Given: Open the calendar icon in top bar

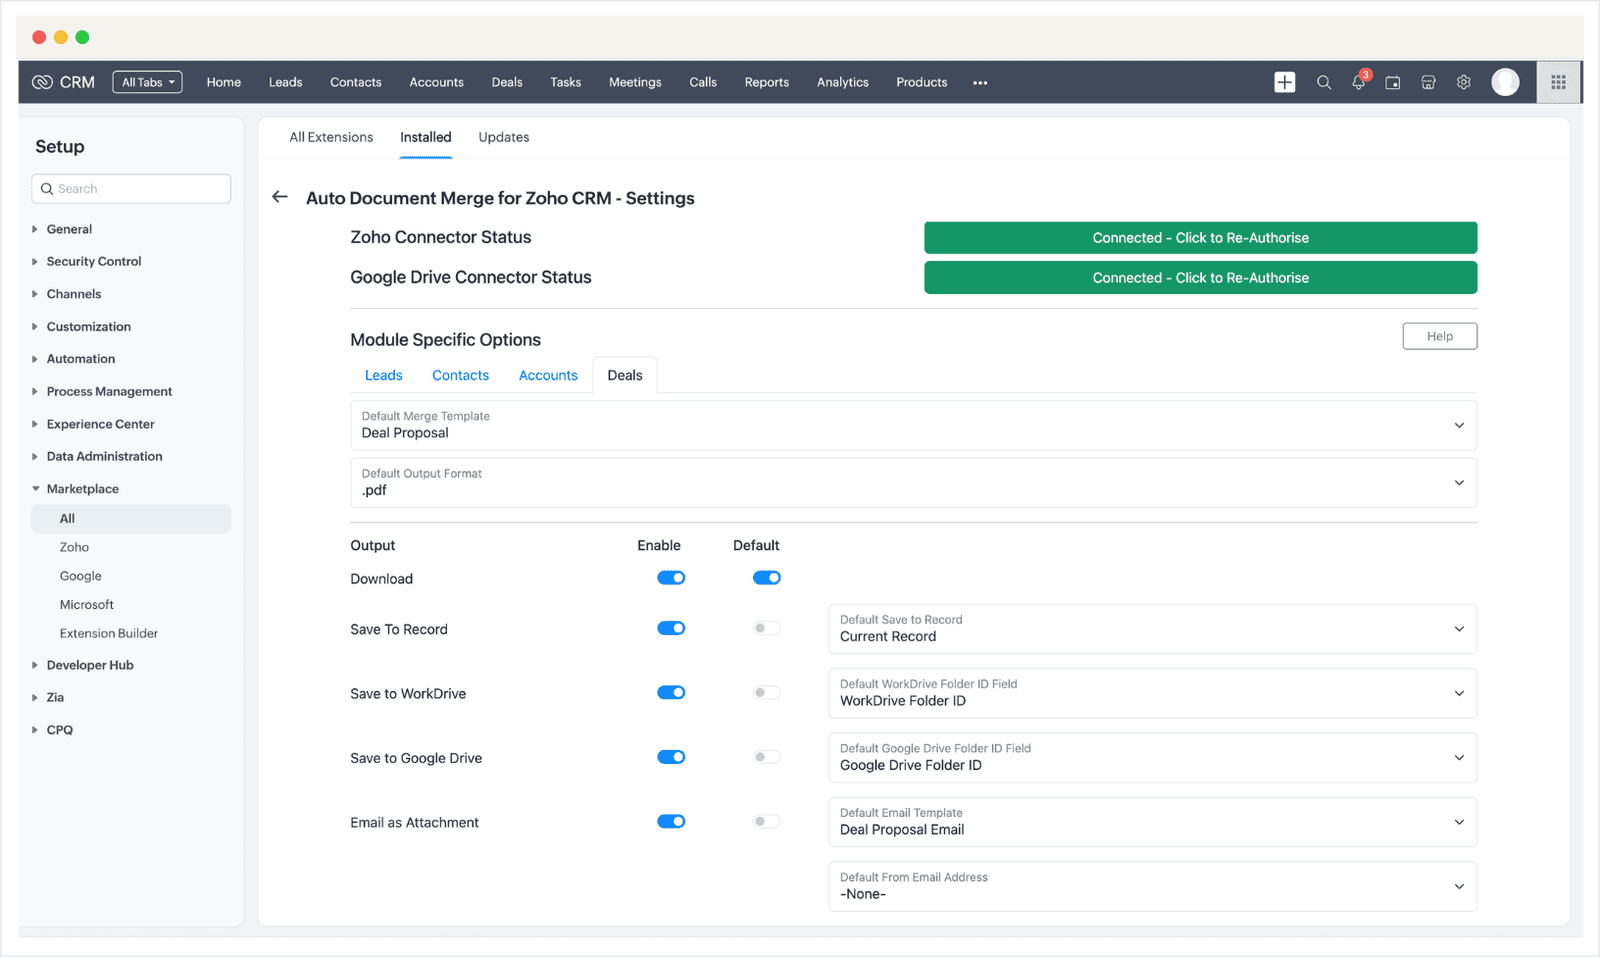Looking at the screenshot, I should point(1393,82).
